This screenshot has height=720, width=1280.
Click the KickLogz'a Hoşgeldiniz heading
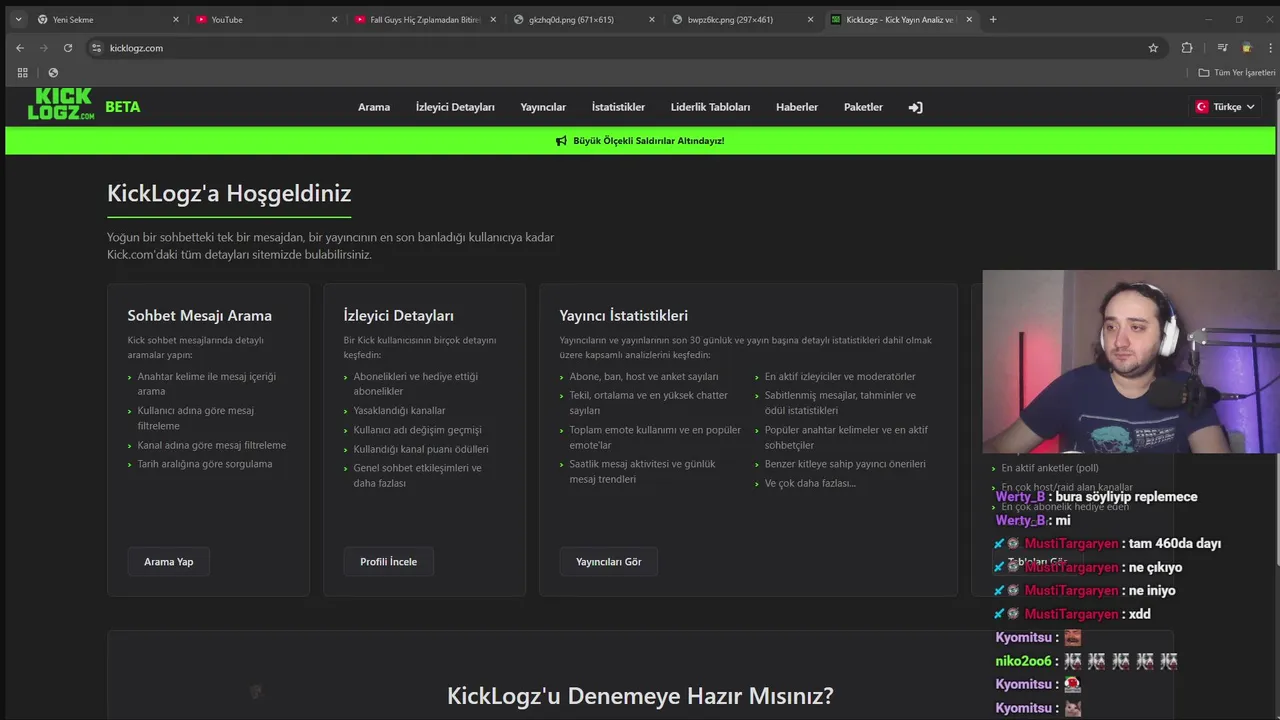point(229,193)
